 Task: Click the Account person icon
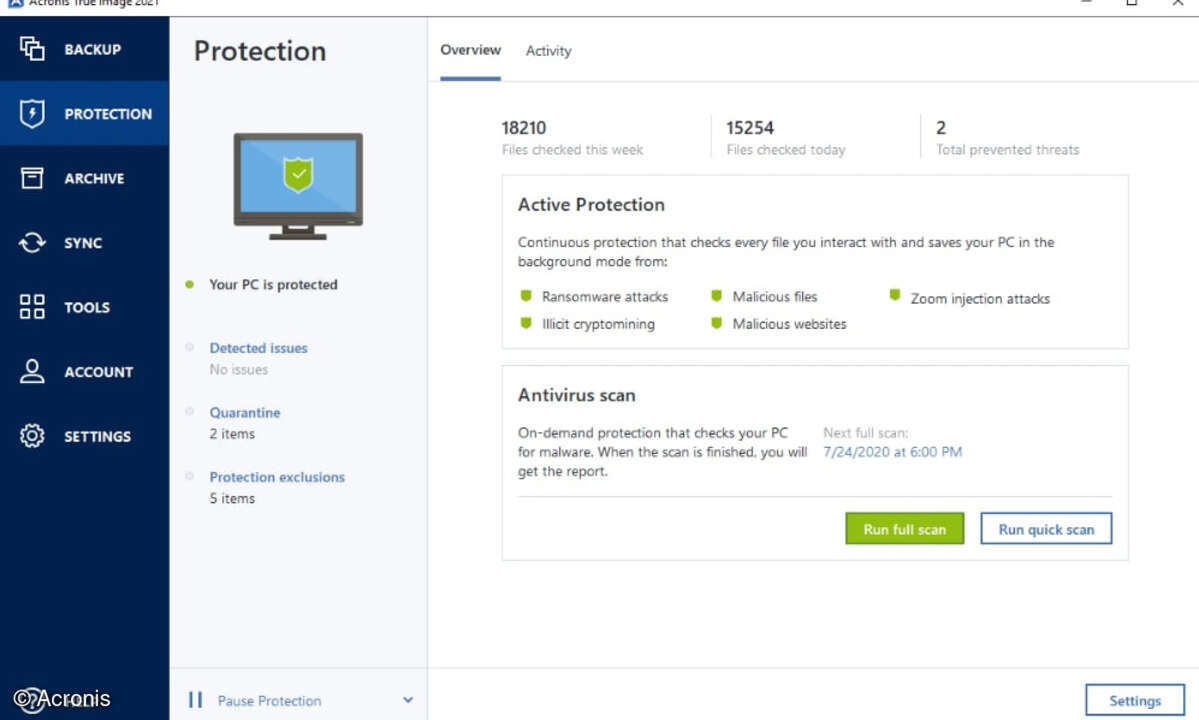(31, 371)
